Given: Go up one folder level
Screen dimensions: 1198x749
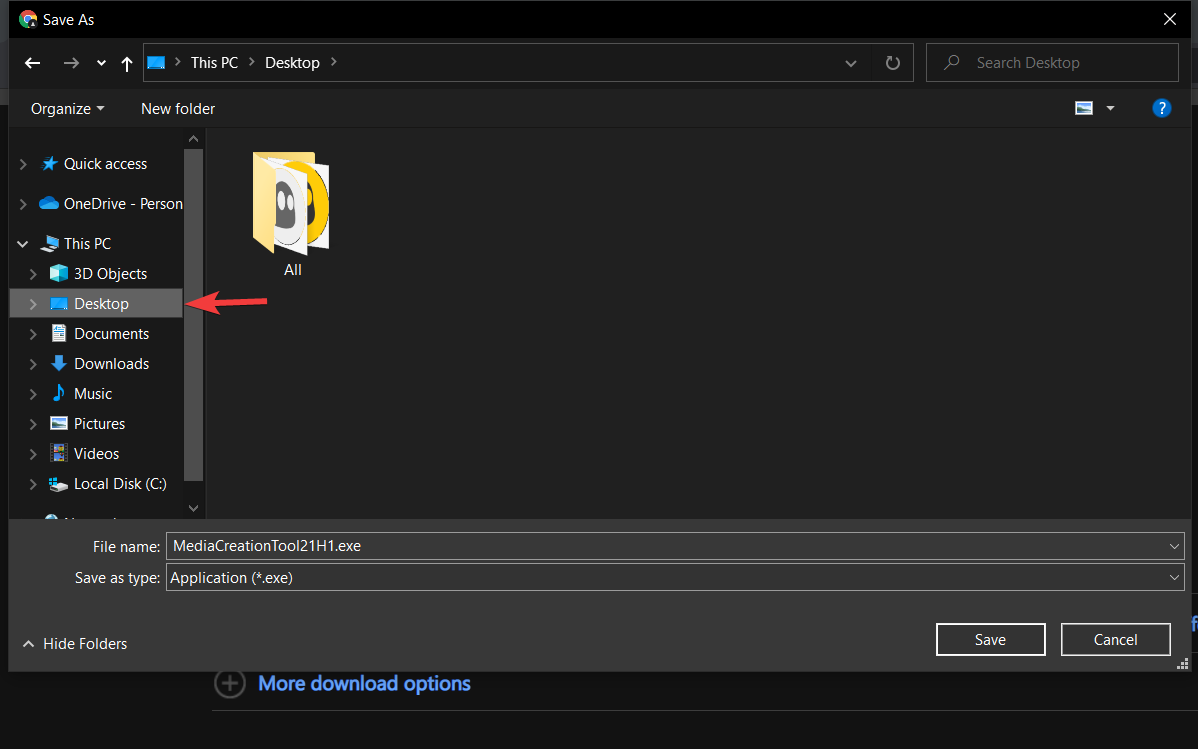Looking at the screenshot, I should pyautogui.click(x=127, y=63).
